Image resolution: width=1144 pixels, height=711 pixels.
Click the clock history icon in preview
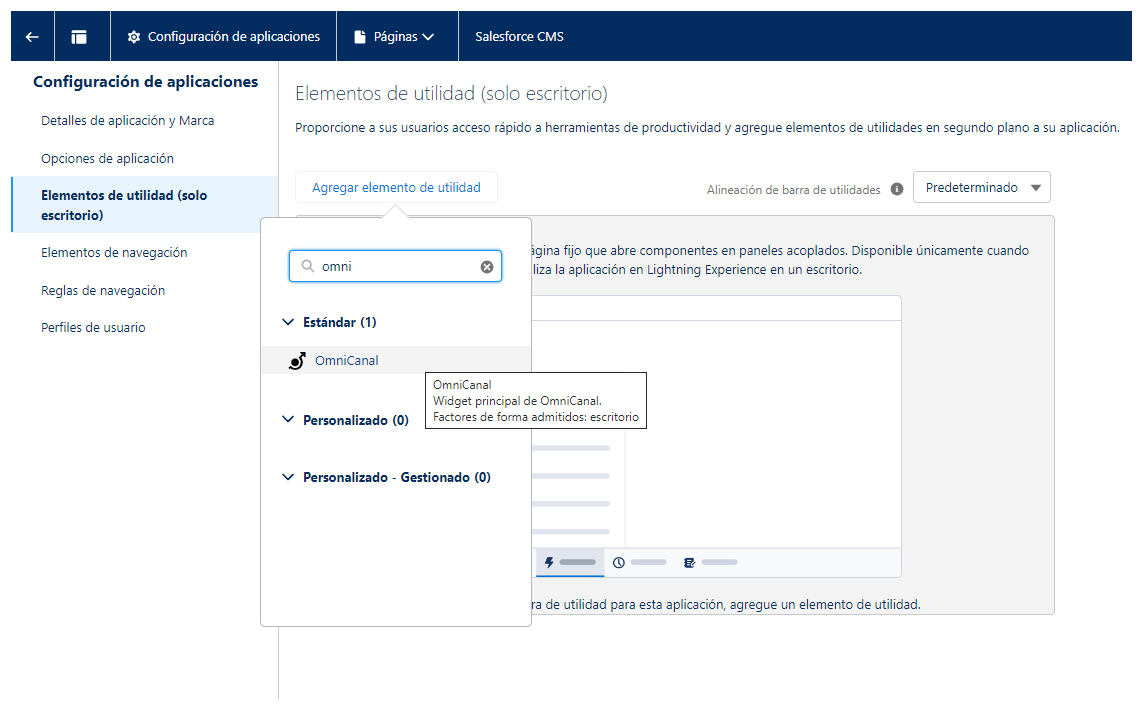619,562
